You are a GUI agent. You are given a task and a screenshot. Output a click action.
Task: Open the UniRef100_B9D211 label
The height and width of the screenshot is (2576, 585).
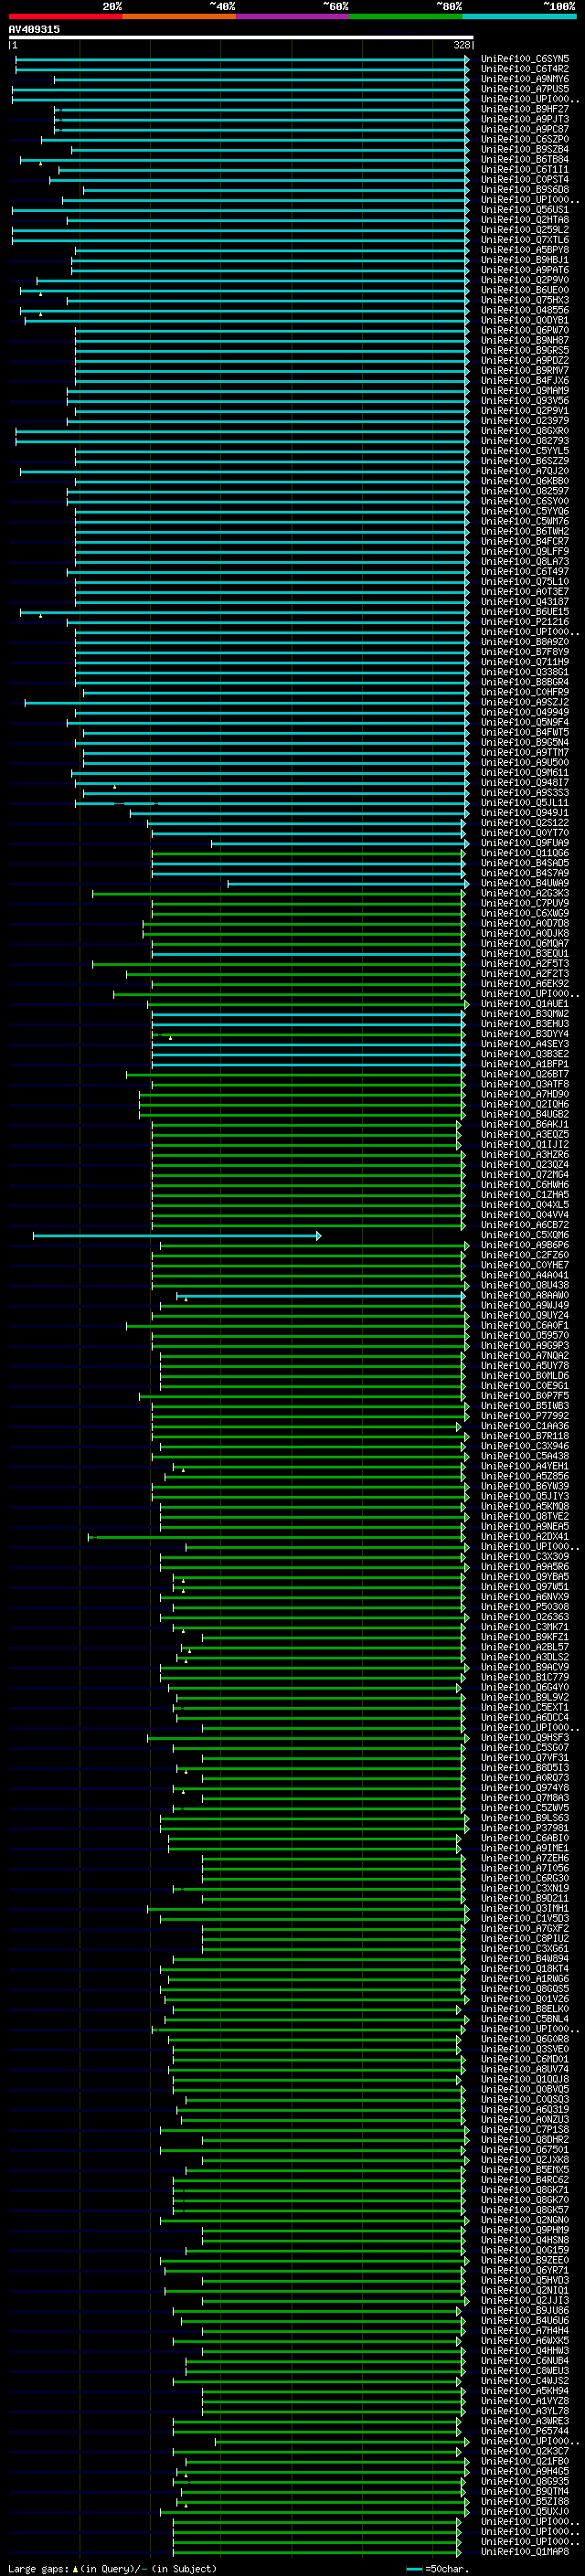coord(524,1899)
